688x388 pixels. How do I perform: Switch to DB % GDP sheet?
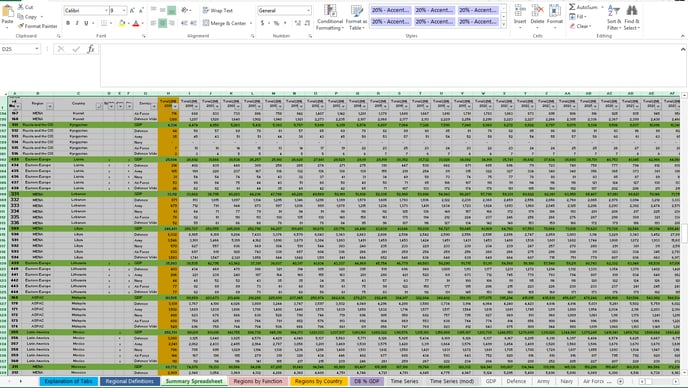click(x=366, y=381)
